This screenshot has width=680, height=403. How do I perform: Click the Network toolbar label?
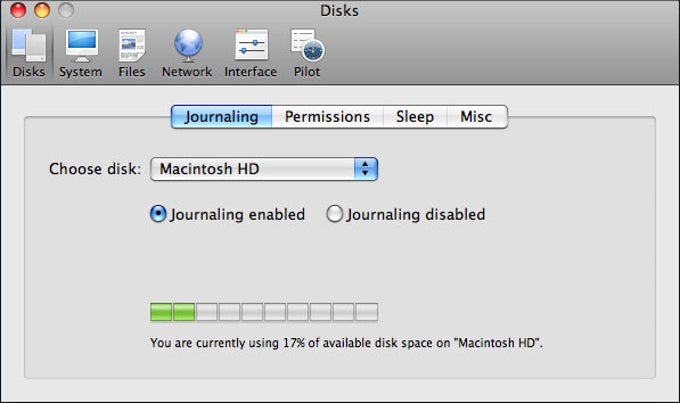coord(187,72)
